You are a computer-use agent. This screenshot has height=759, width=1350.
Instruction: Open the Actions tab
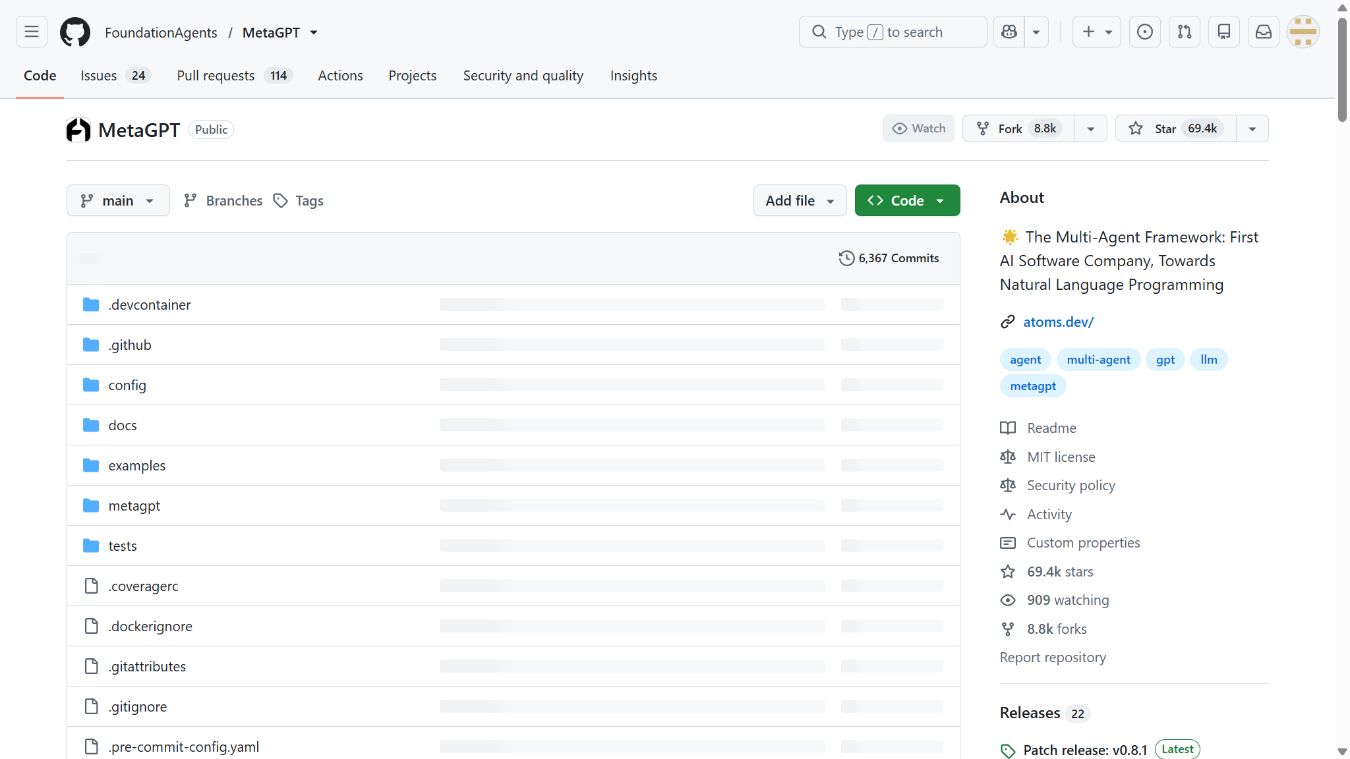point(340,76)
